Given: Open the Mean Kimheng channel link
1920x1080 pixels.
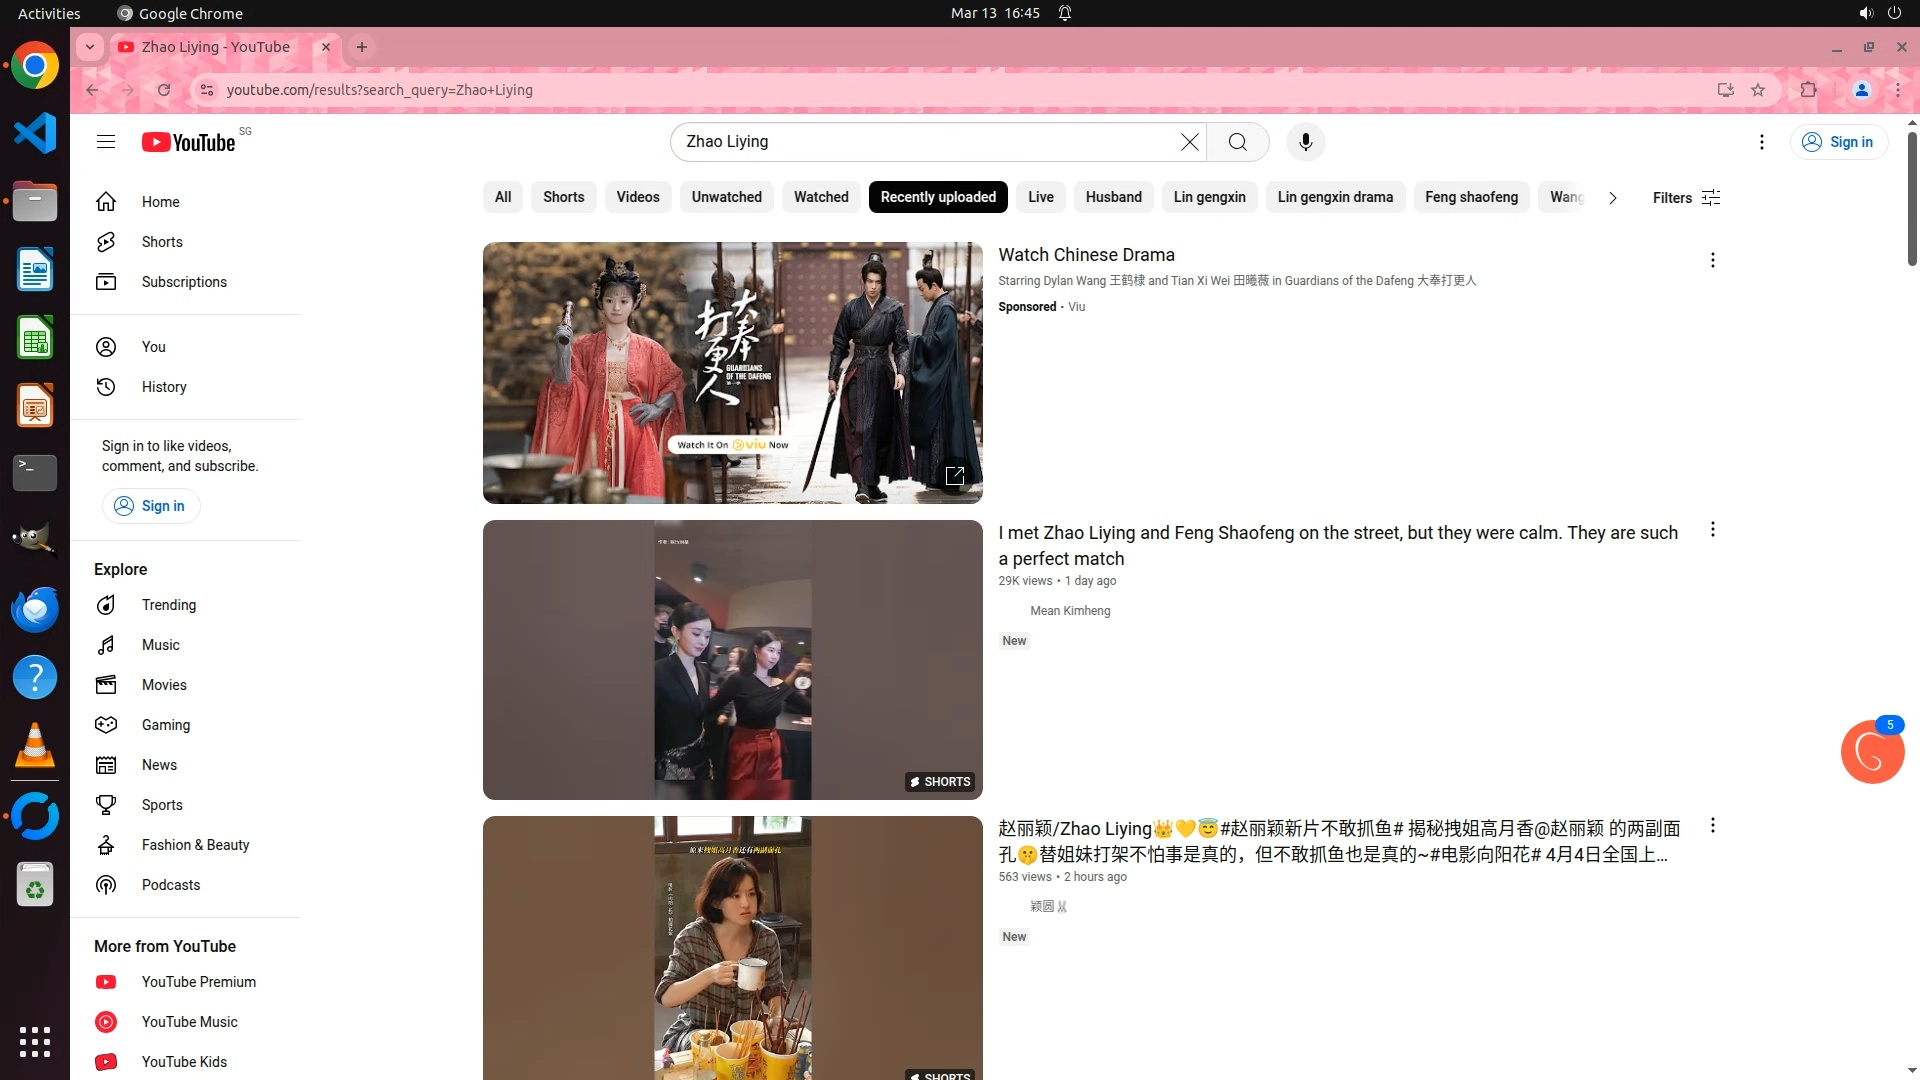Looking at the screenshot, I should click(1069, 611).
